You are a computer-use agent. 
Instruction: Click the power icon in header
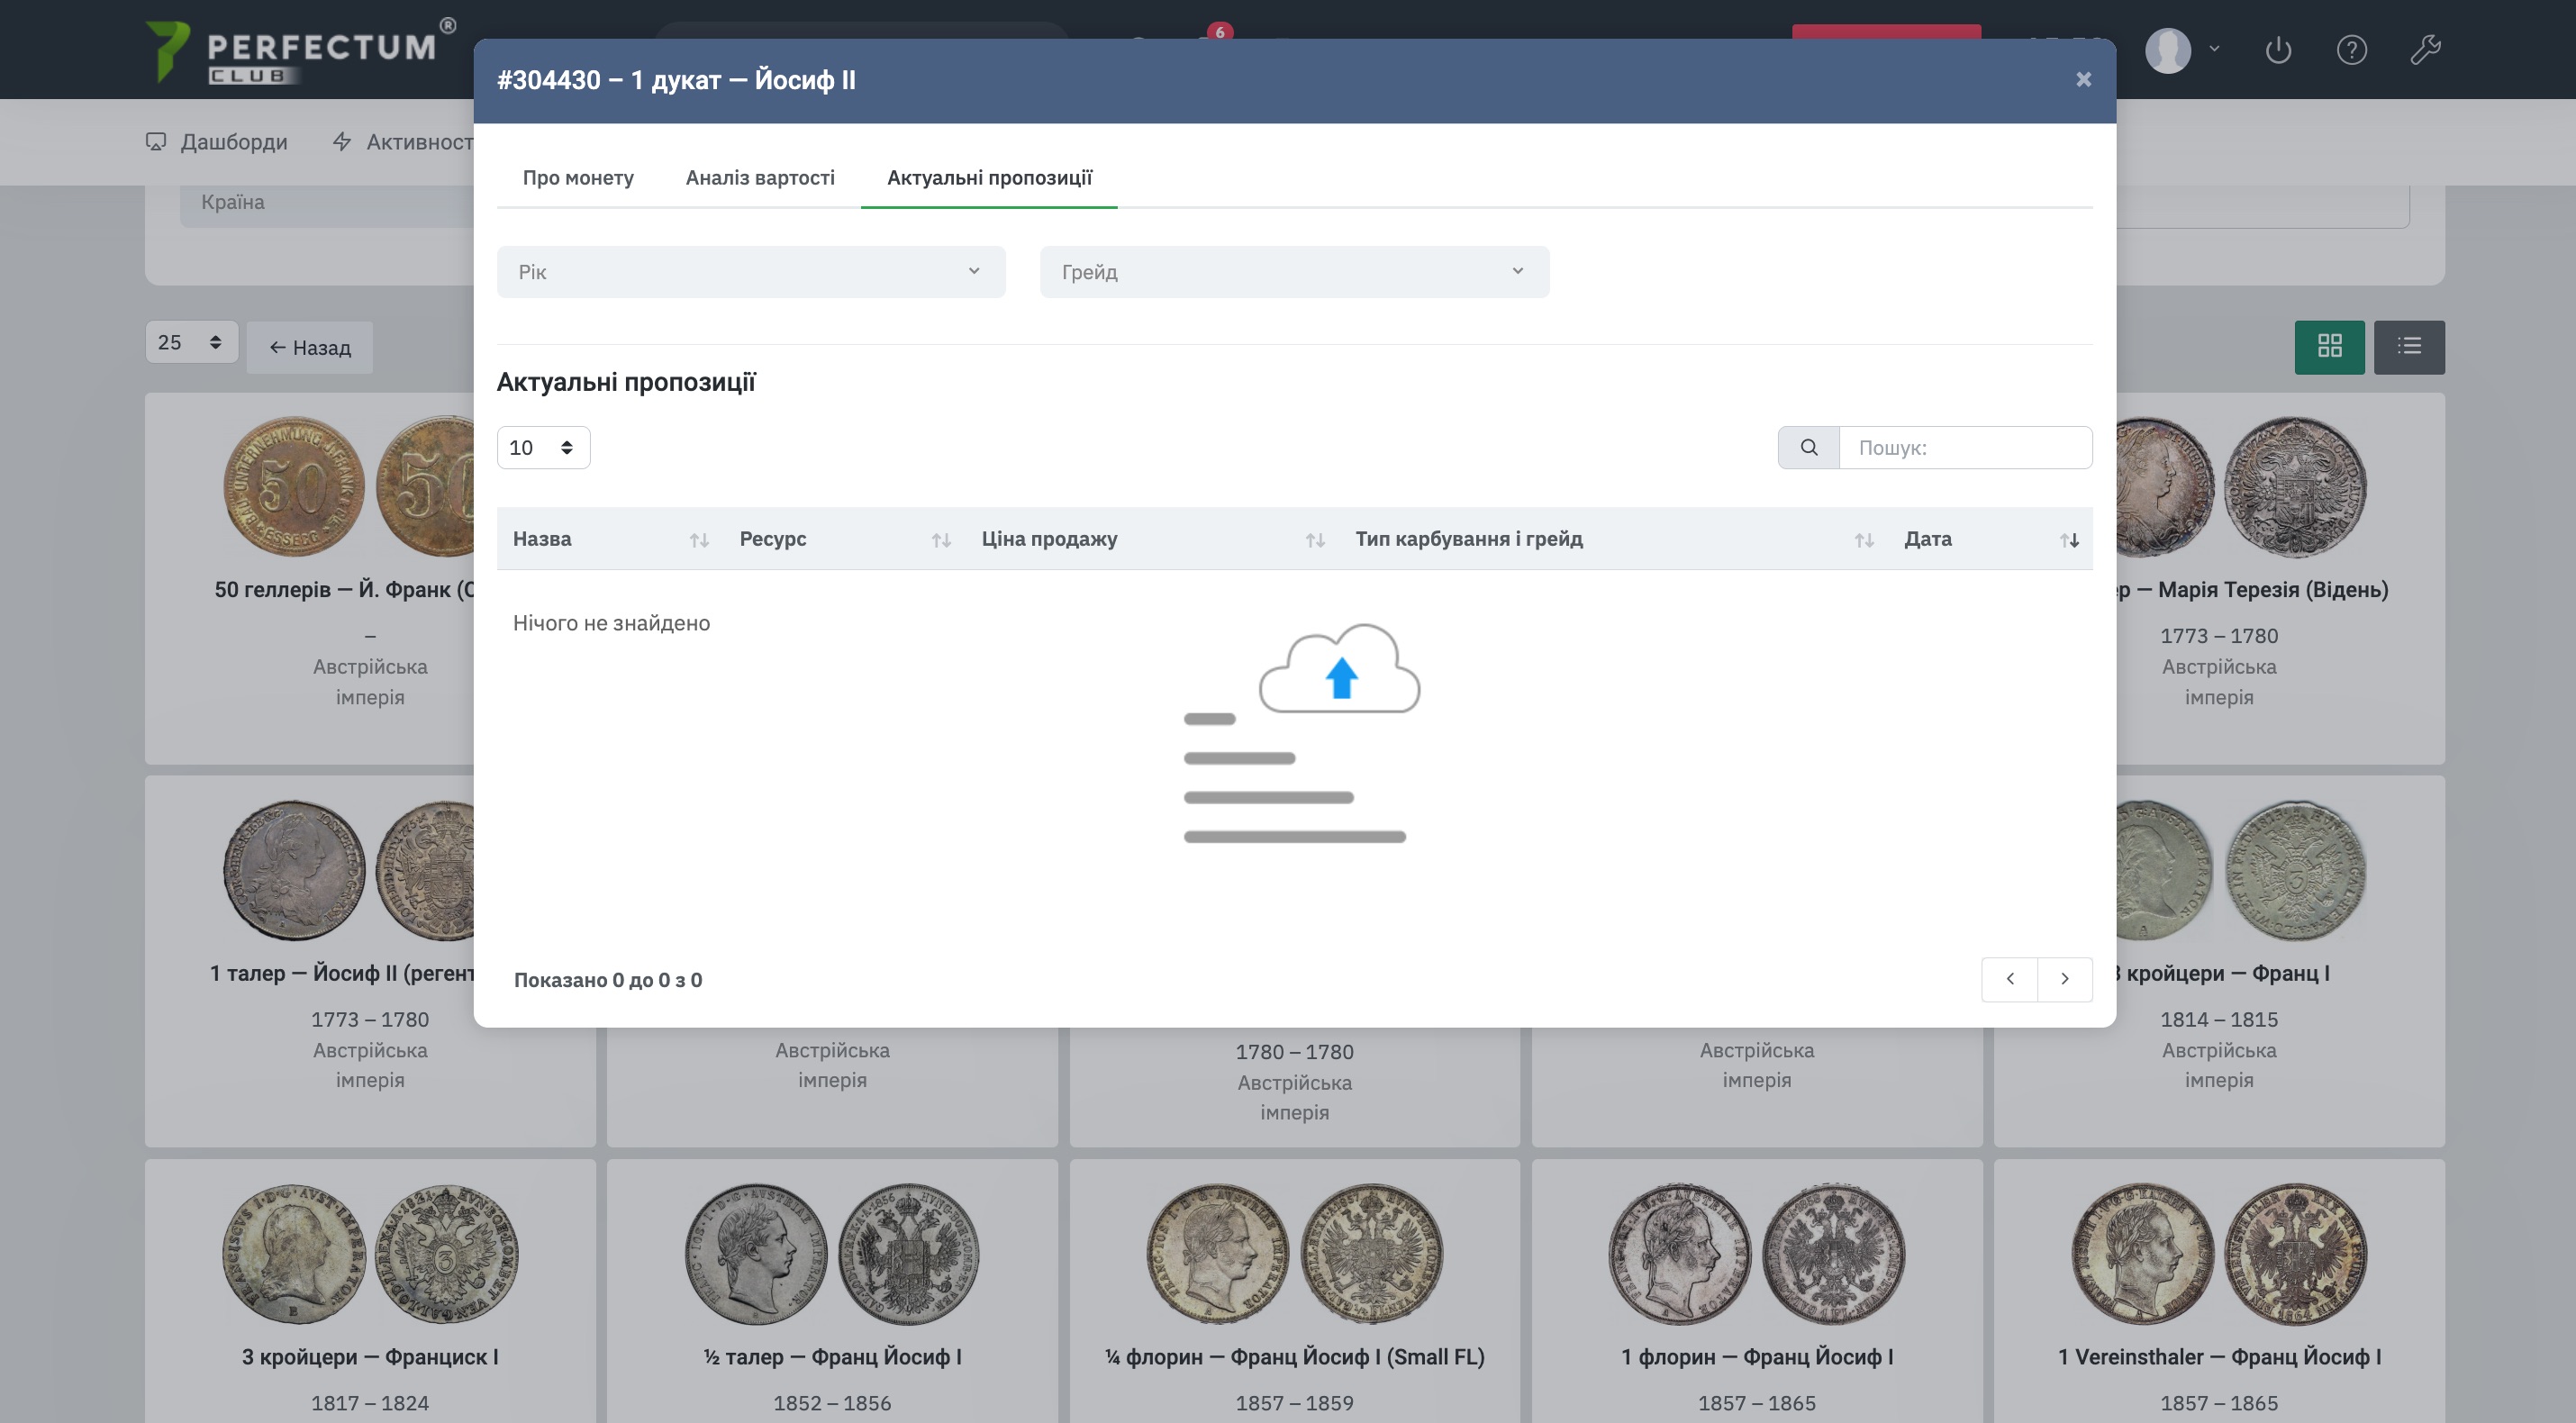coord(2278,49)
